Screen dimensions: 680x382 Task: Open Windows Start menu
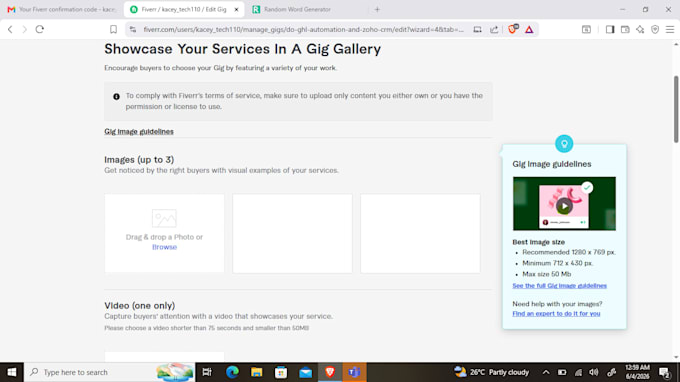12,372
